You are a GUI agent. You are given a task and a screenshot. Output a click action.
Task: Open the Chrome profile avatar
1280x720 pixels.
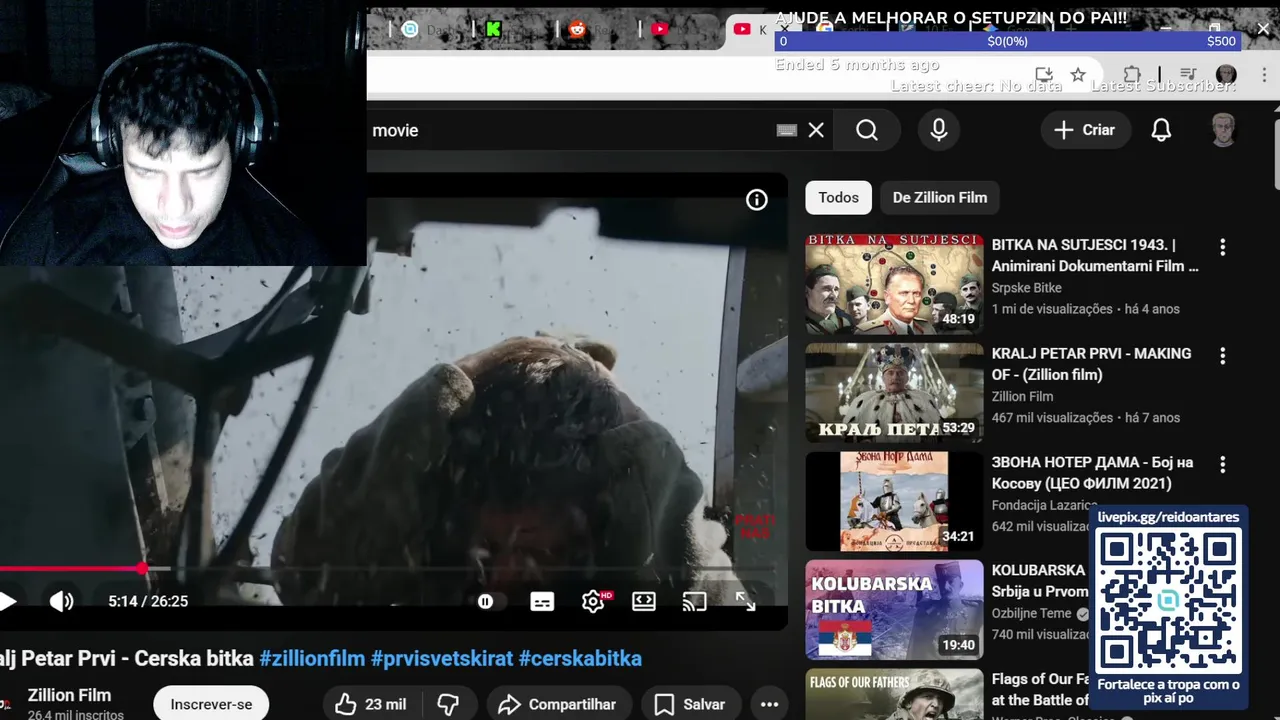point(1226,75)
